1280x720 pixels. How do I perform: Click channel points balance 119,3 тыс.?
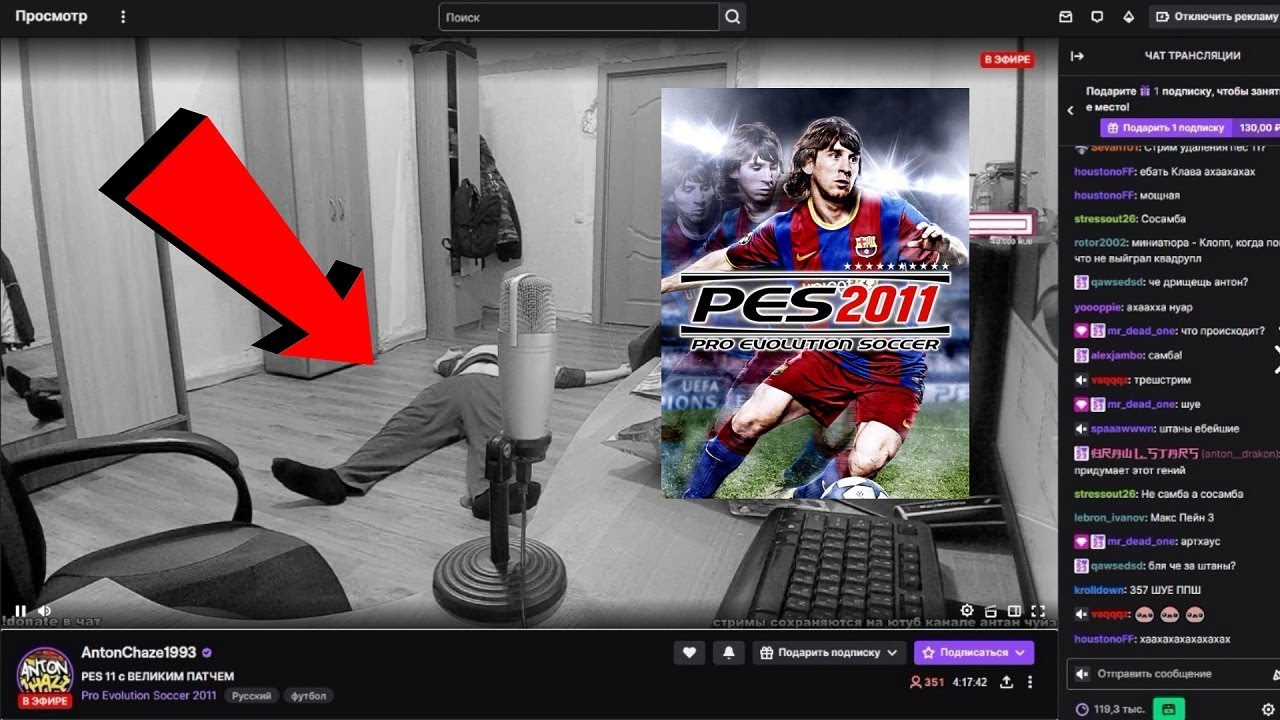pyautogui.click(x=1109, y=709)
